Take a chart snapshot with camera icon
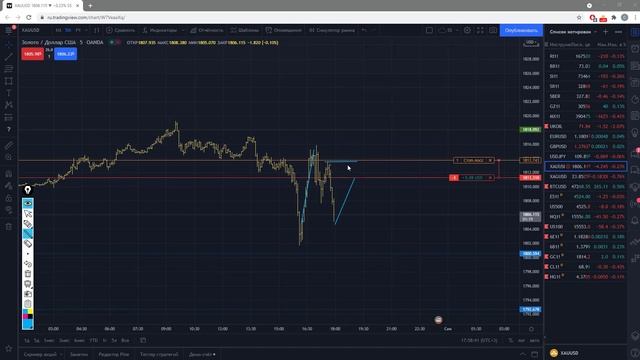Image resolution: width=640 pixels, height=360 pixels. click(493, 30)
